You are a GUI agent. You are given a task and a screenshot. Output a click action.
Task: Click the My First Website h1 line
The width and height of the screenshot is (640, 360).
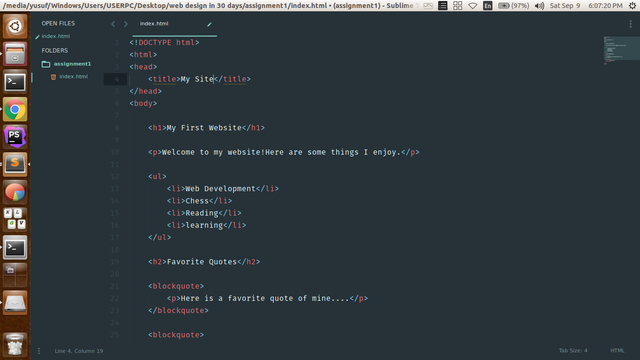pos(207,128)
